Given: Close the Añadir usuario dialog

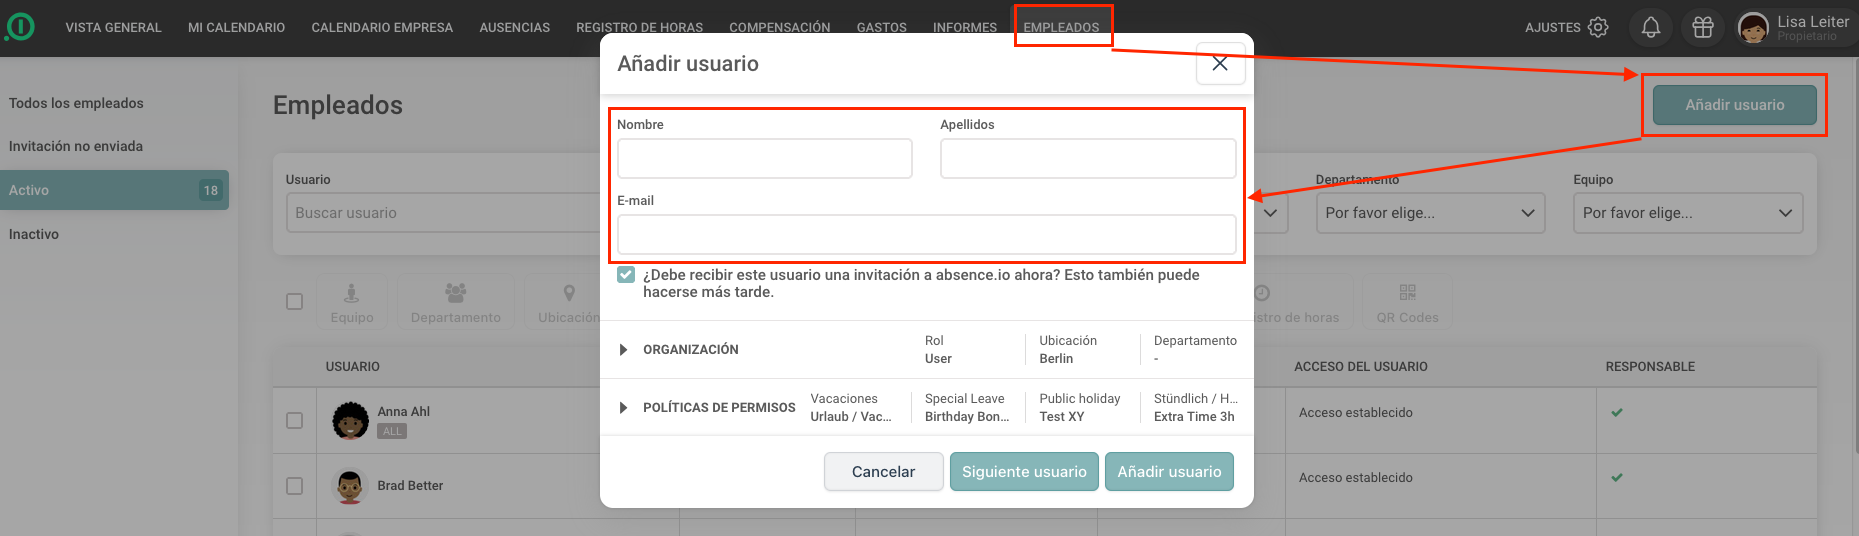Looking at the screenshot, I should (x=1220, y=63).
